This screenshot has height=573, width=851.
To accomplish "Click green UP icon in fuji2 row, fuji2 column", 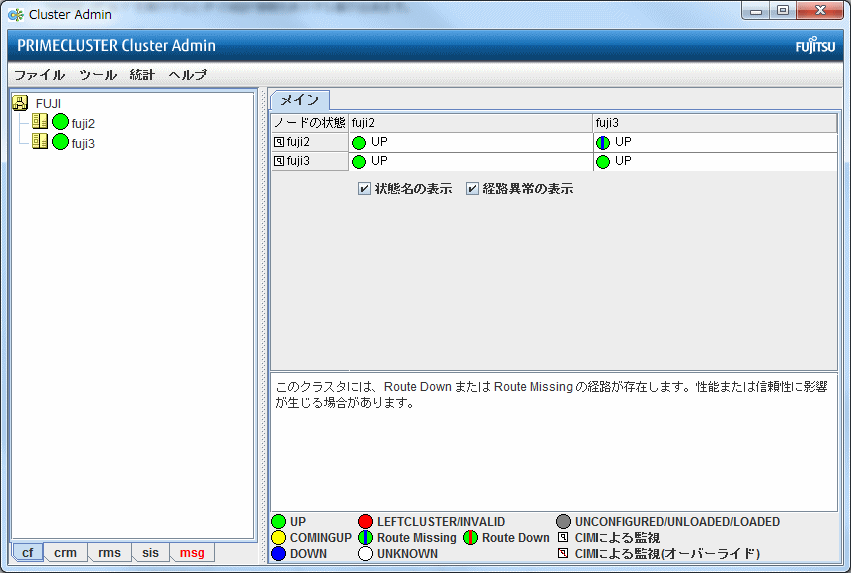I will tap(359, 143).
